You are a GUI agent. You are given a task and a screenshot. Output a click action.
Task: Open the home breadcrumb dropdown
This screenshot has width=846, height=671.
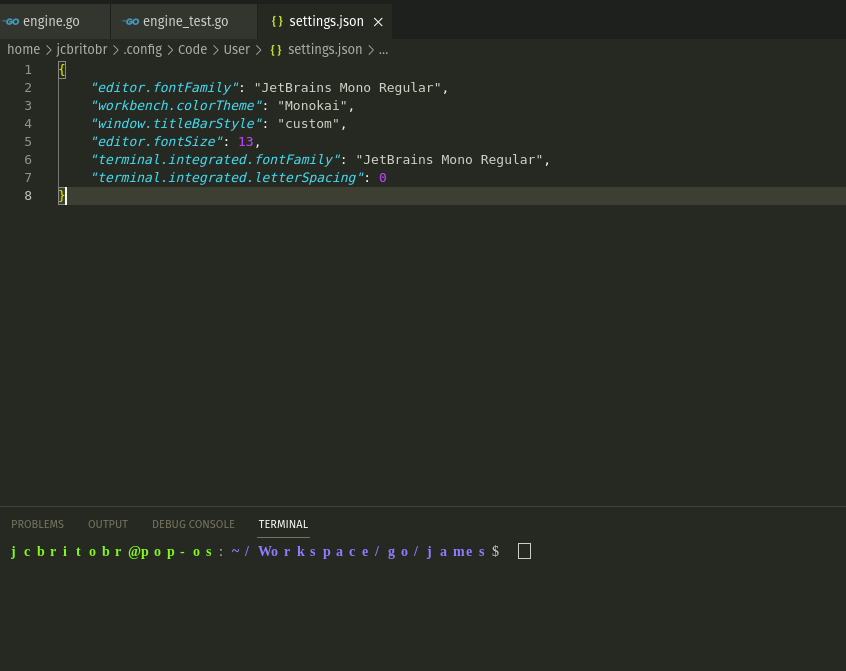click(x=23, y=49)
